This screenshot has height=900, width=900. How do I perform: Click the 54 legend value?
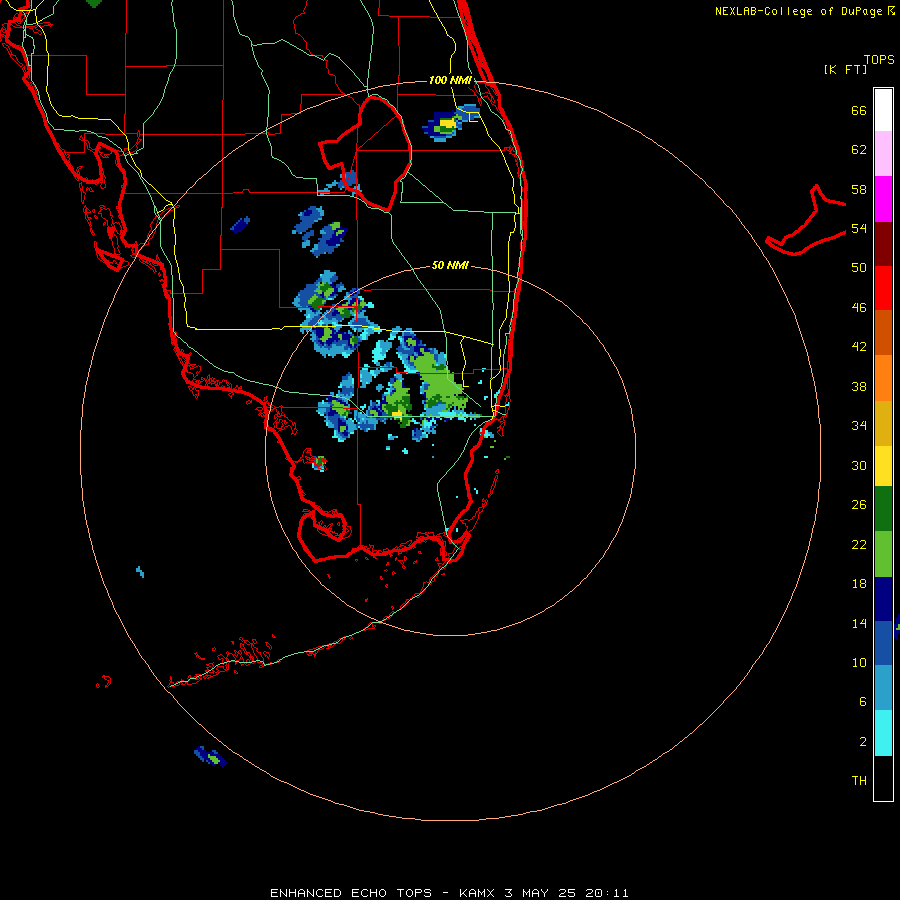coord(859,228)
